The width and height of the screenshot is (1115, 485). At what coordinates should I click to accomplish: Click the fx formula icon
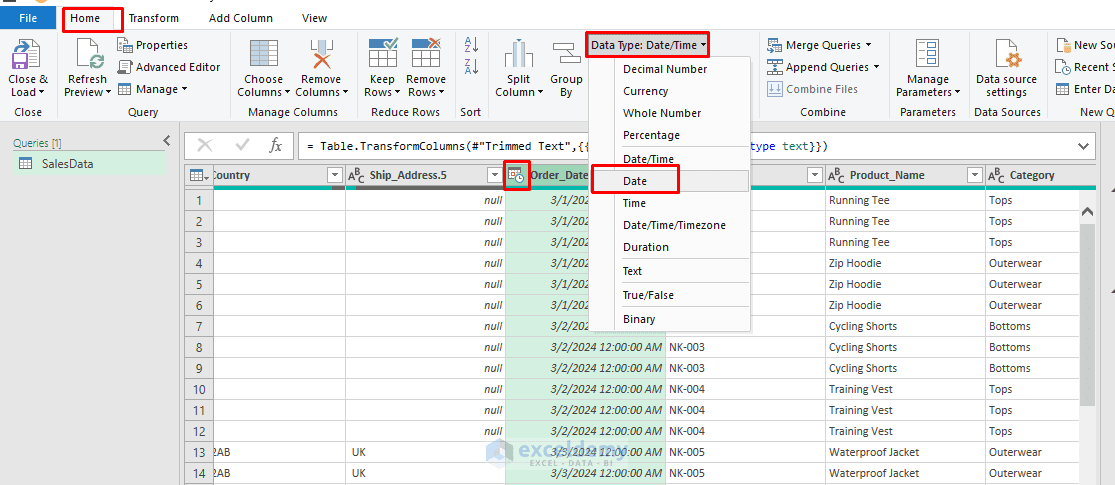coord(276,146)
